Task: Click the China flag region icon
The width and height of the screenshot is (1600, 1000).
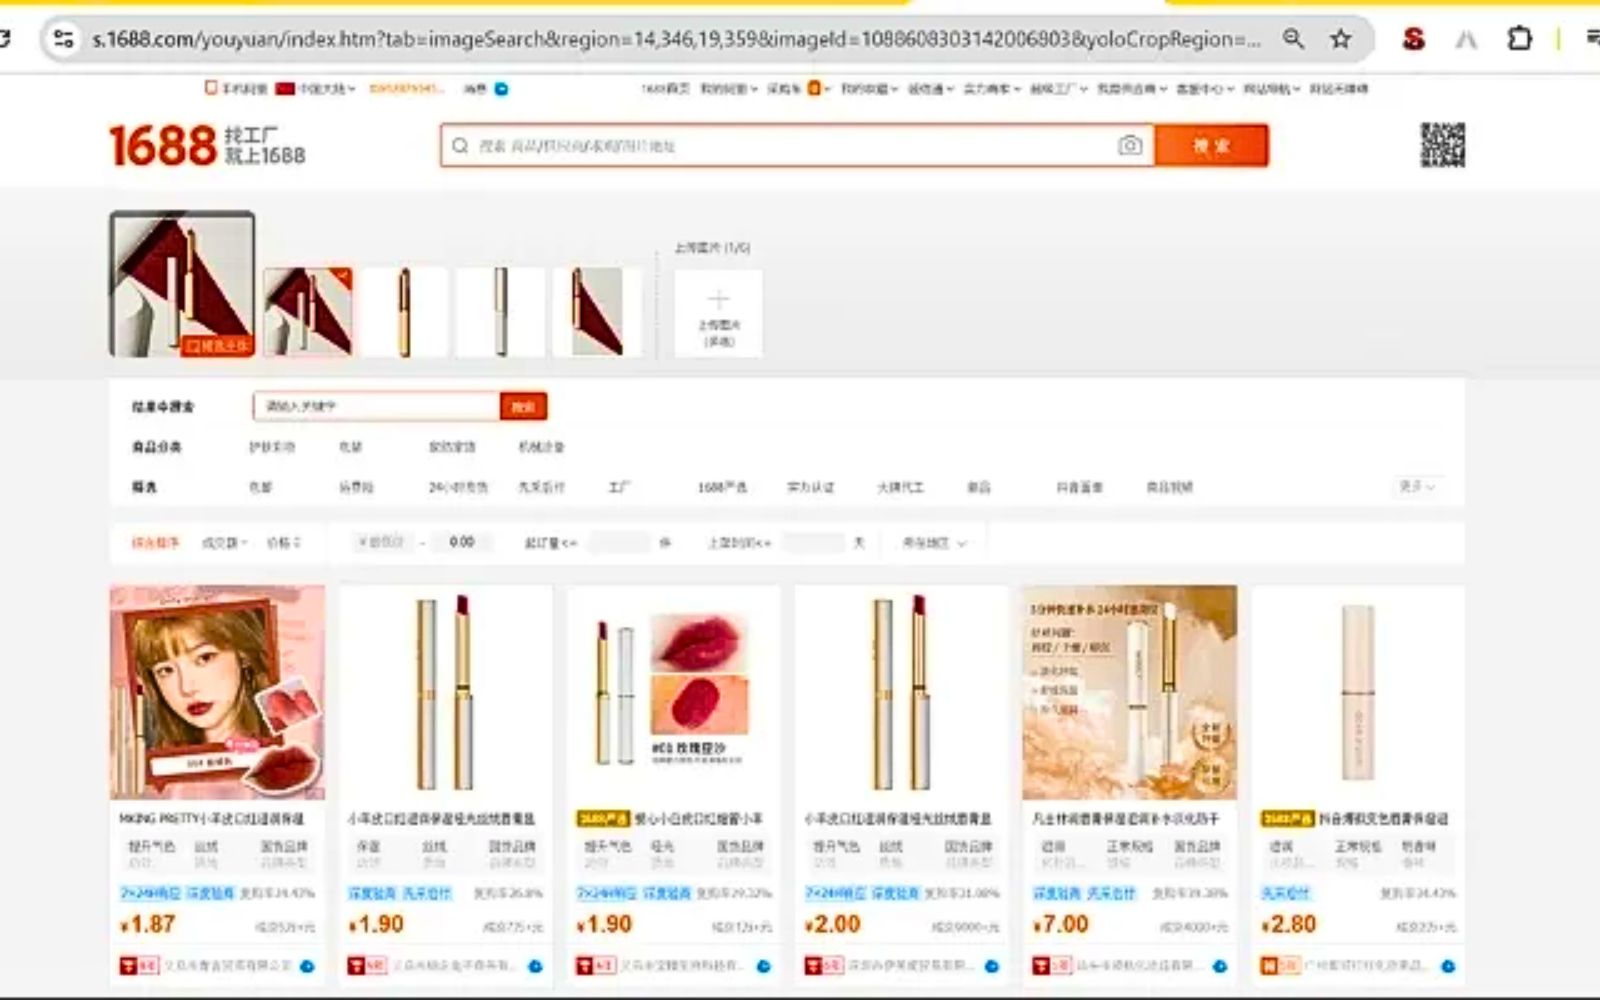Action: (x=285, y=88)
